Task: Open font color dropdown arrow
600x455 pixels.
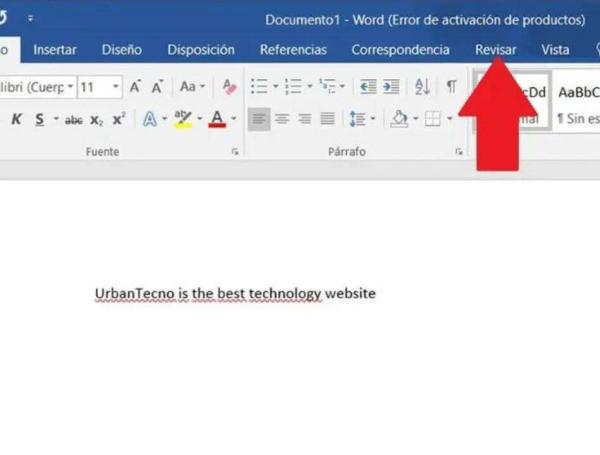Action: 234,119
